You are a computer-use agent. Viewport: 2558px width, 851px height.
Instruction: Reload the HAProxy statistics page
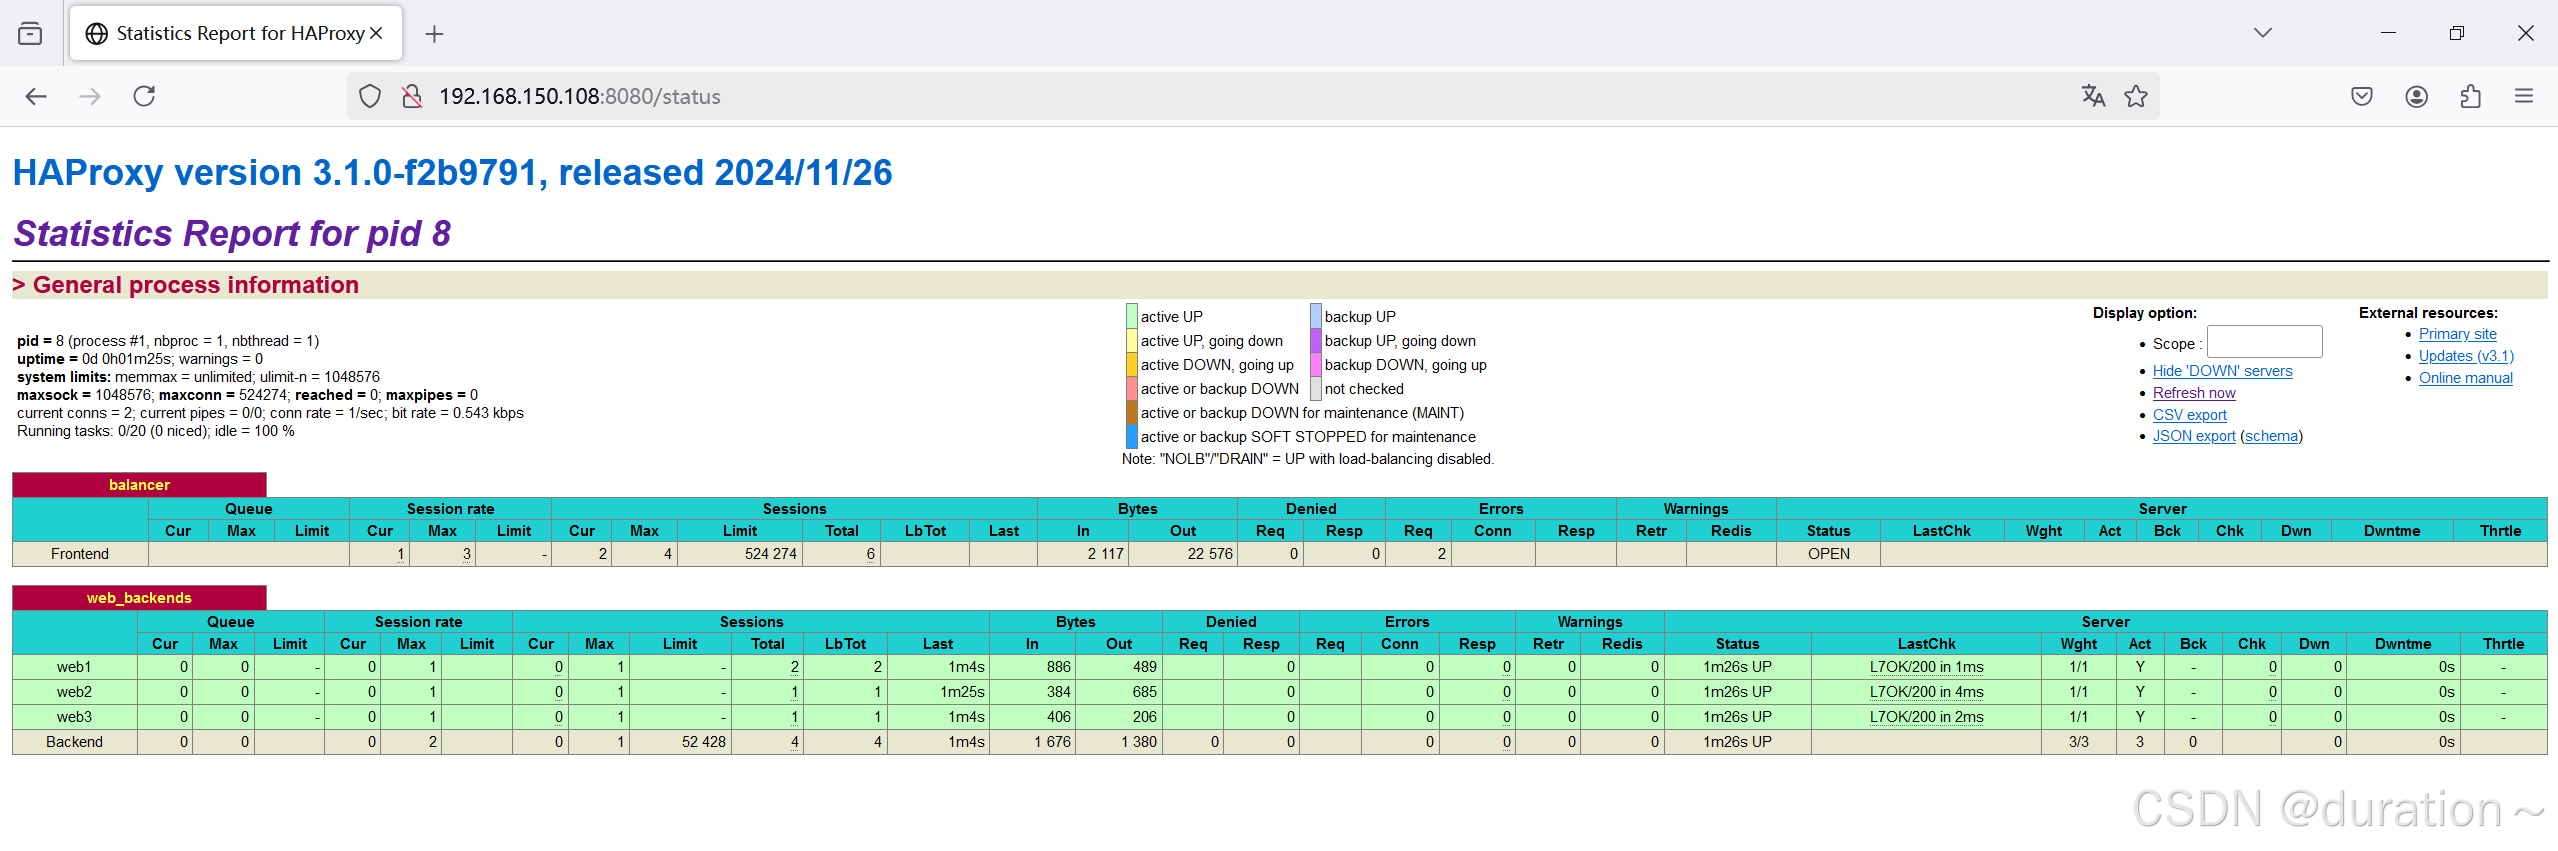pyautogui.click(x=144, y=96)
